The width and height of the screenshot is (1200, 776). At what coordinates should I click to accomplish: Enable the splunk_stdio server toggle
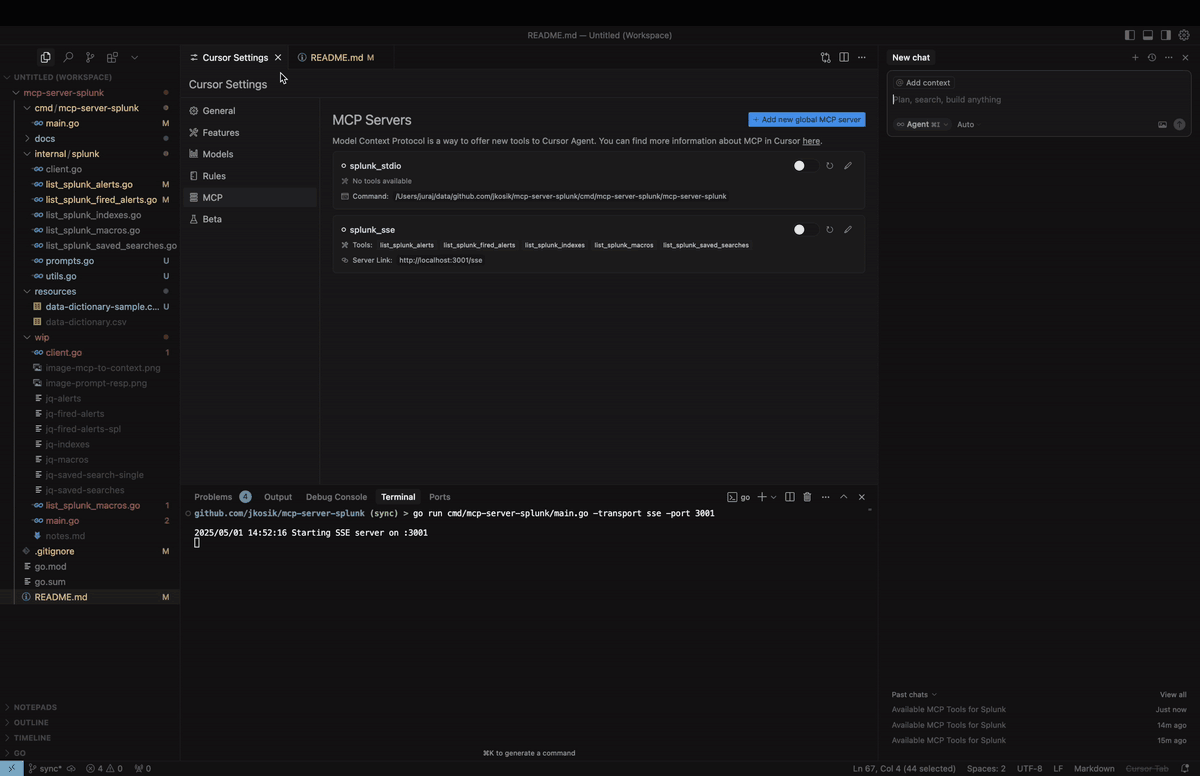tap(799, 165)
